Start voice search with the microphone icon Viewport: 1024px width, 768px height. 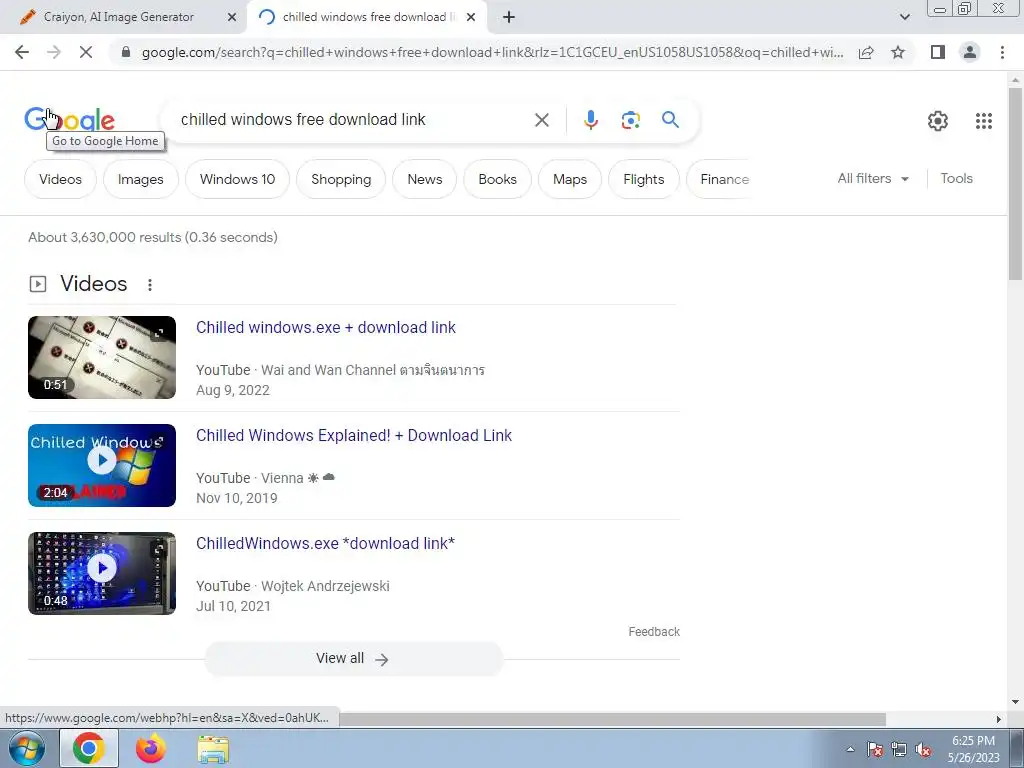coord(590,120)
